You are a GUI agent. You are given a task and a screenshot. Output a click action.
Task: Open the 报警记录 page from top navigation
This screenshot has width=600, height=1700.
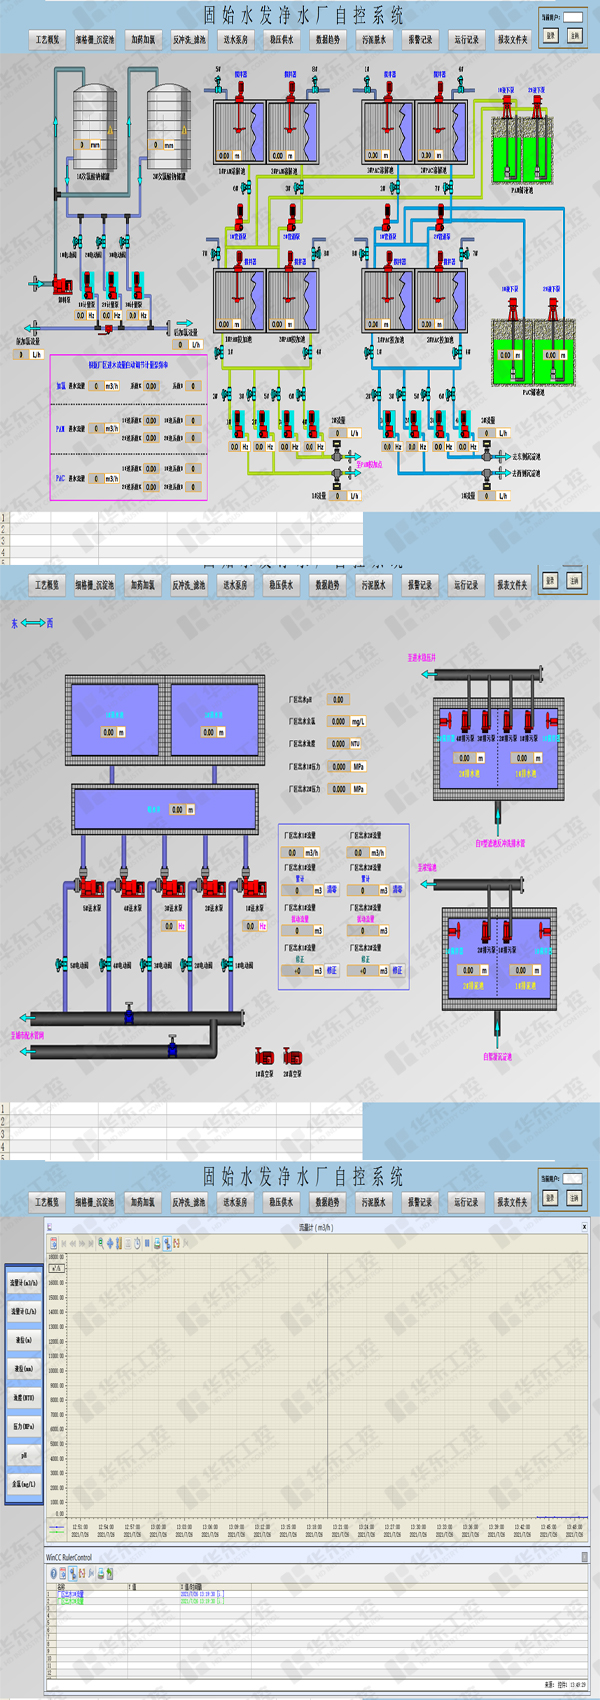[x=420, y=40]
